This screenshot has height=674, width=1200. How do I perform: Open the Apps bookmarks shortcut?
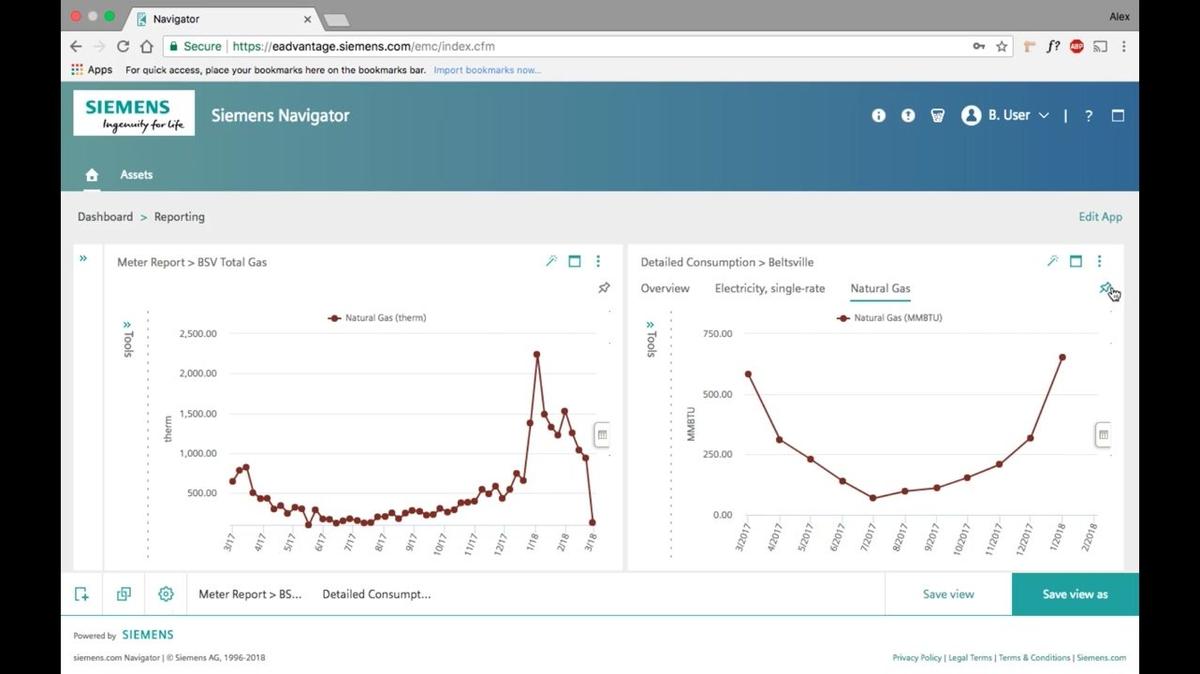click(92, 70)
